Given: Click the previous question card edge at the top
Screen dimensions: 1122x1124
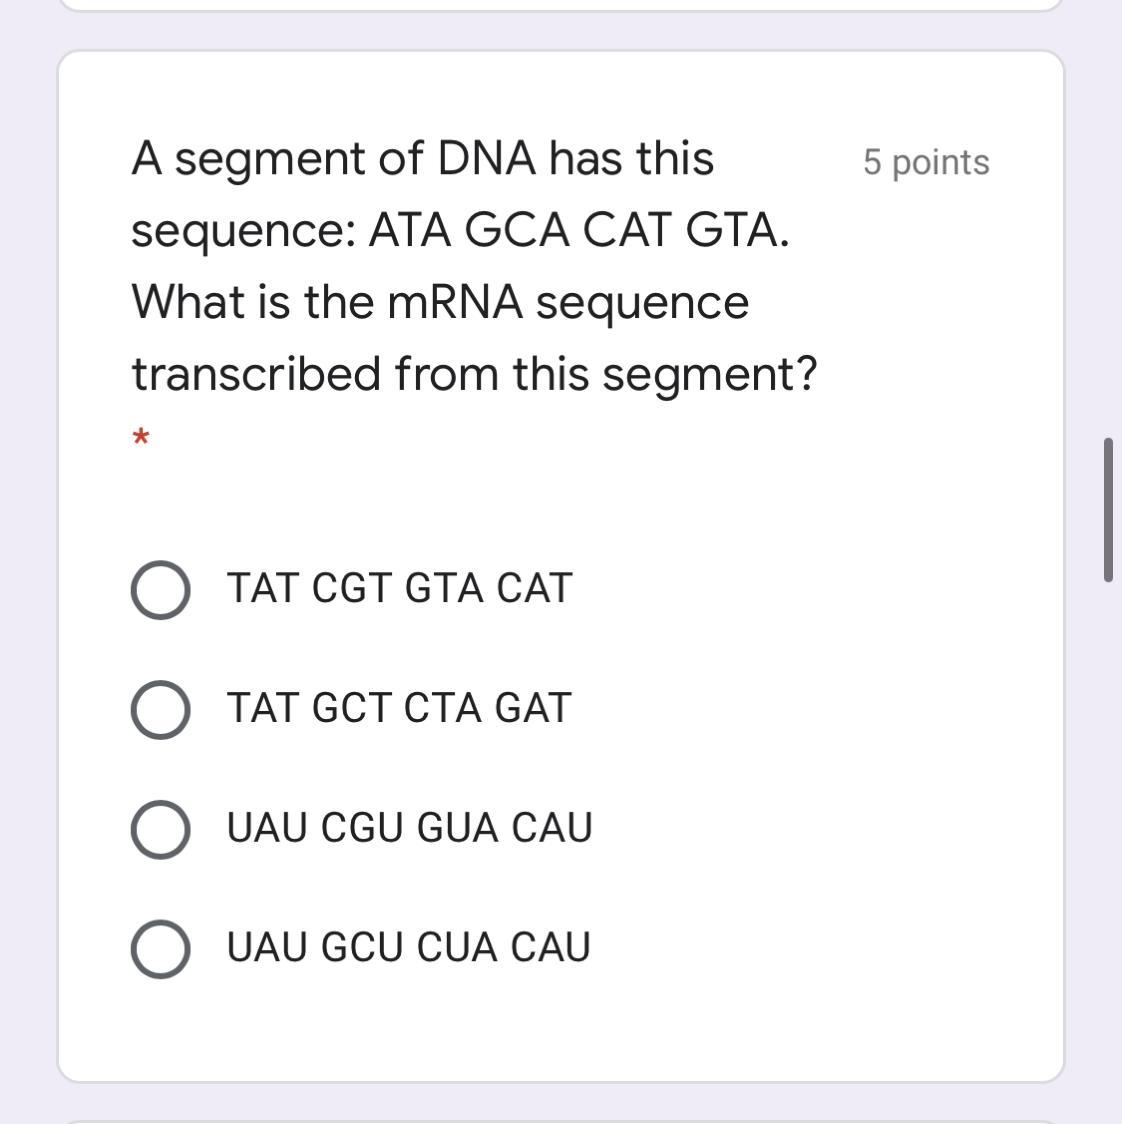Looking at the screenshot, I should tap(560, 6).
